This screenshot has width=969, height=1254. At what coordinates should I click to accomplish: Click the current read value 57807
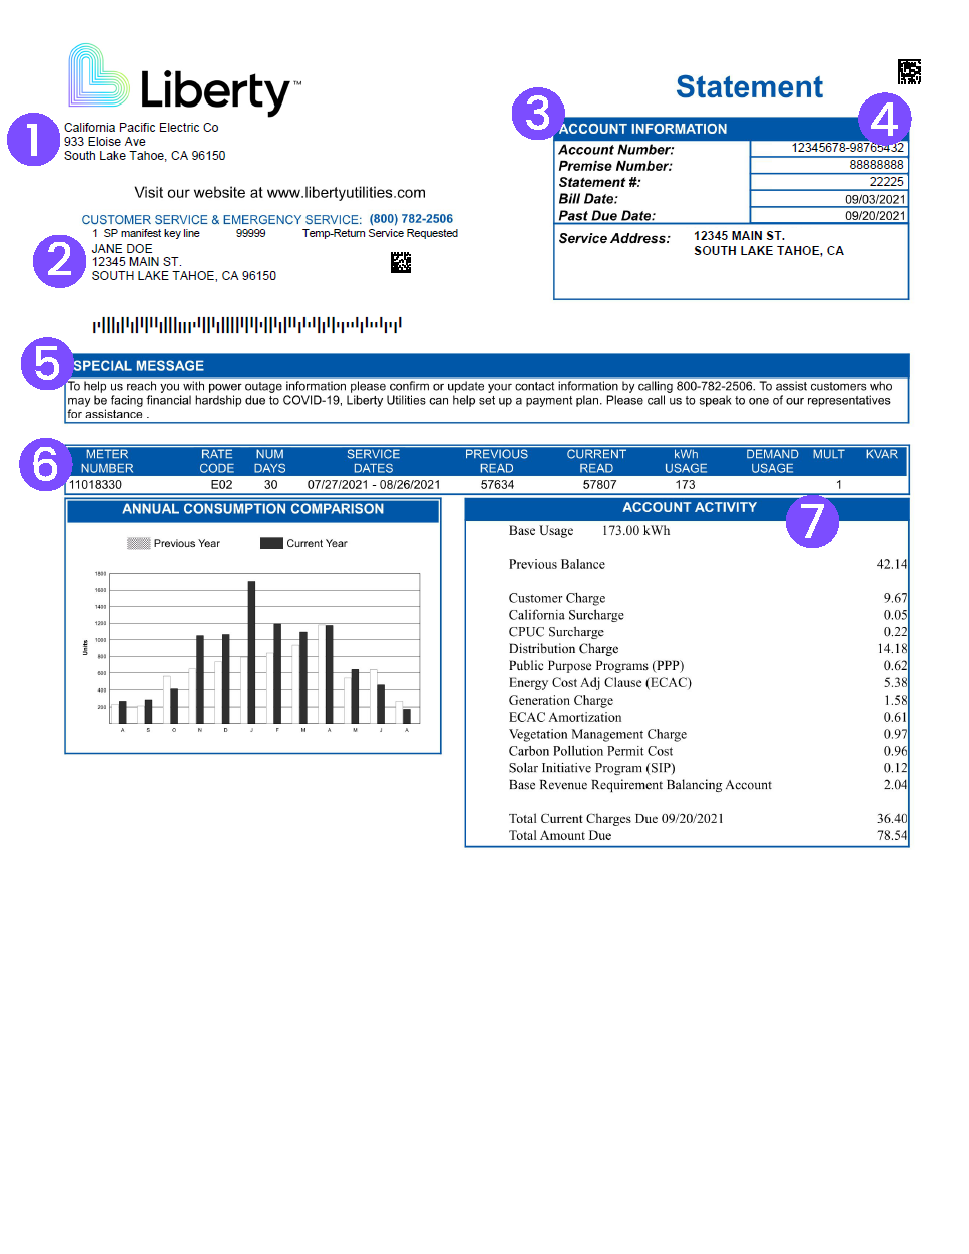click(x=599, y=485)
